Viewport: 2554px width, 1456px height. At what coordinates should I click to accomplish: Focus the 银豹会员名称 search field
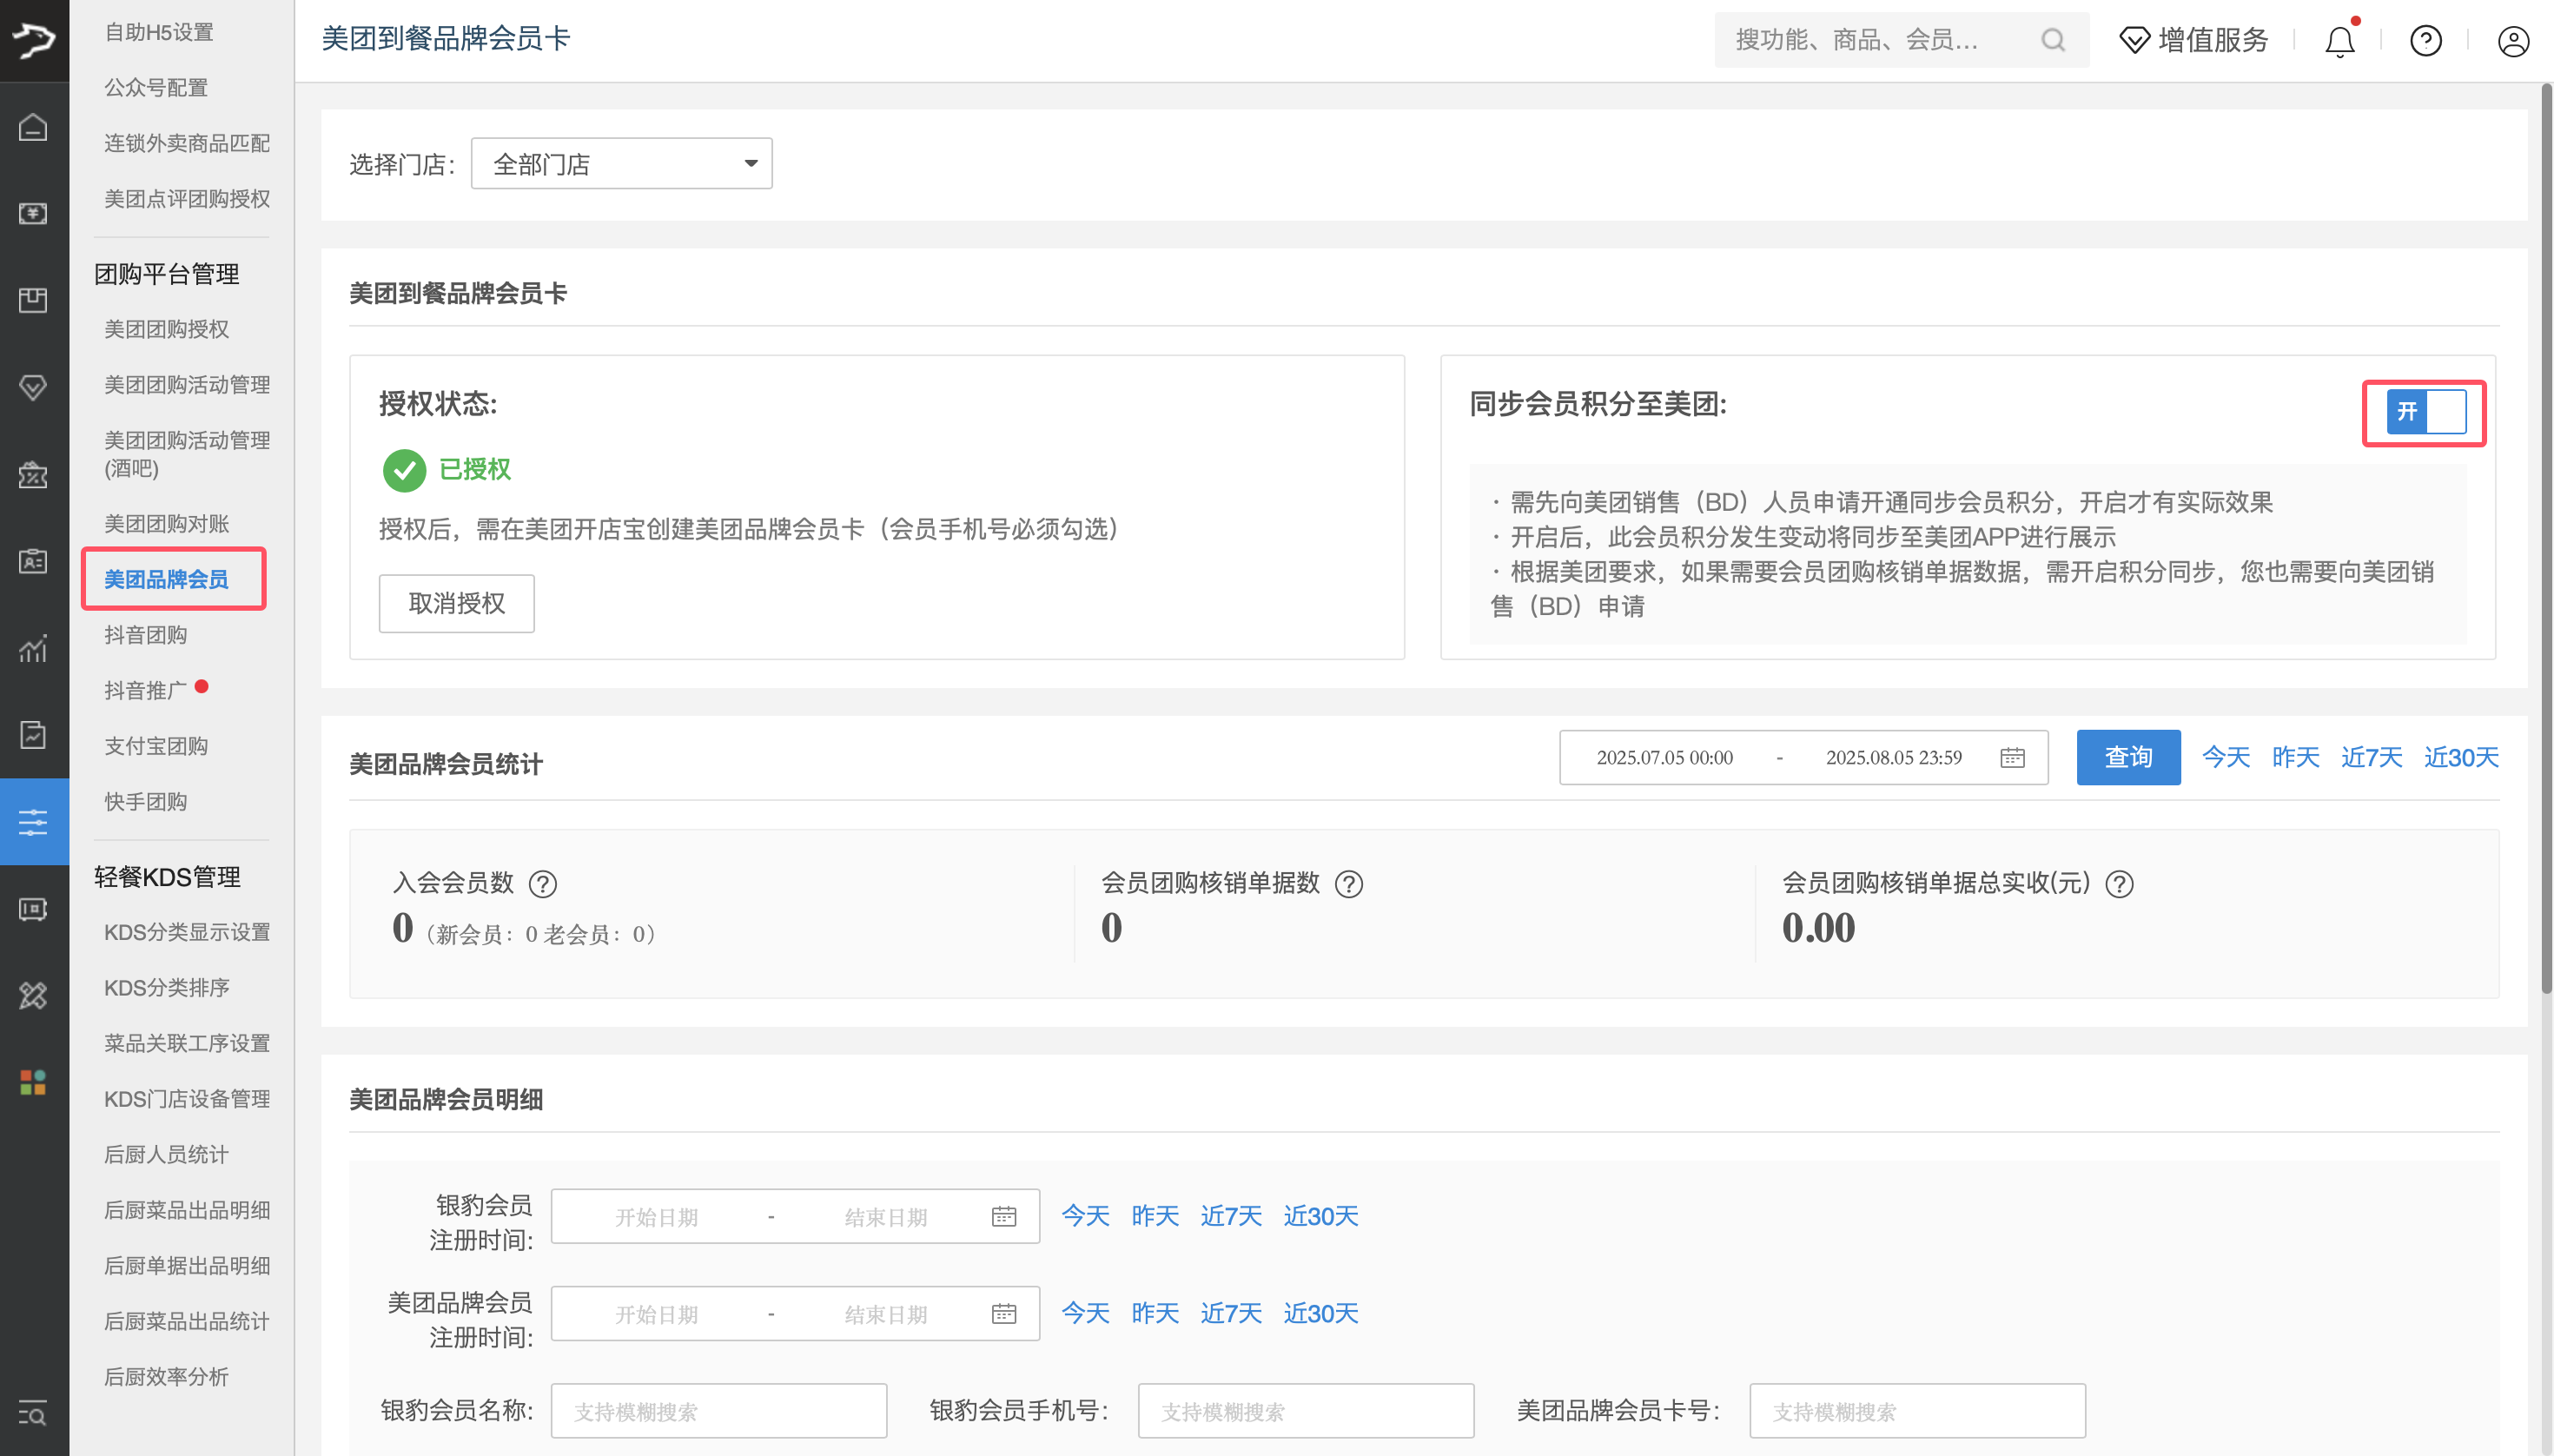[719, 1411]
